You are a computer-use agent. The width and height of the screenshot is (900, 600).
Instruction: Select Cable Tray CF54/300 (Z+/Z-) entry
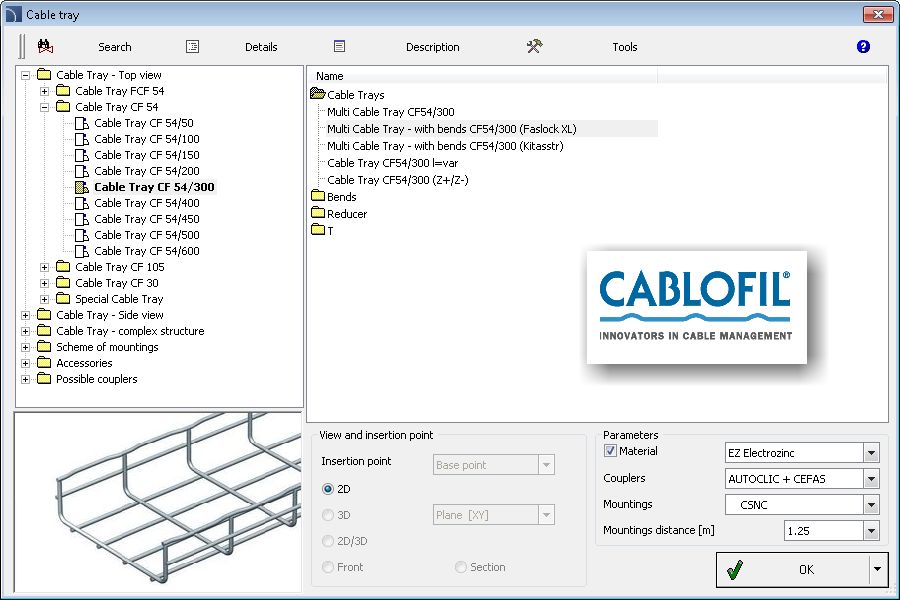[398, 180]
